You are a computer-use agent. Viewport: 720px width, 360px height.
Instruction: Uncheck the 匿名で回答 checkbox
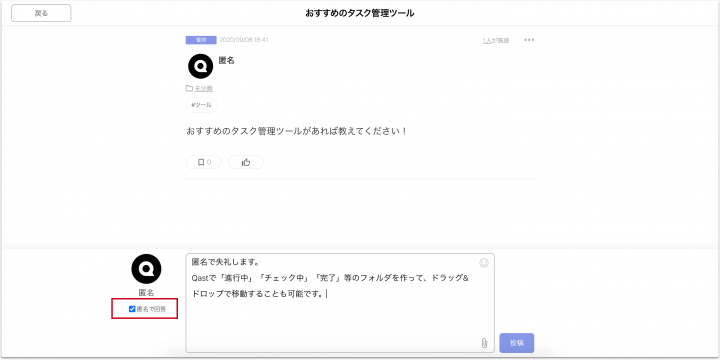click(132, 309)
